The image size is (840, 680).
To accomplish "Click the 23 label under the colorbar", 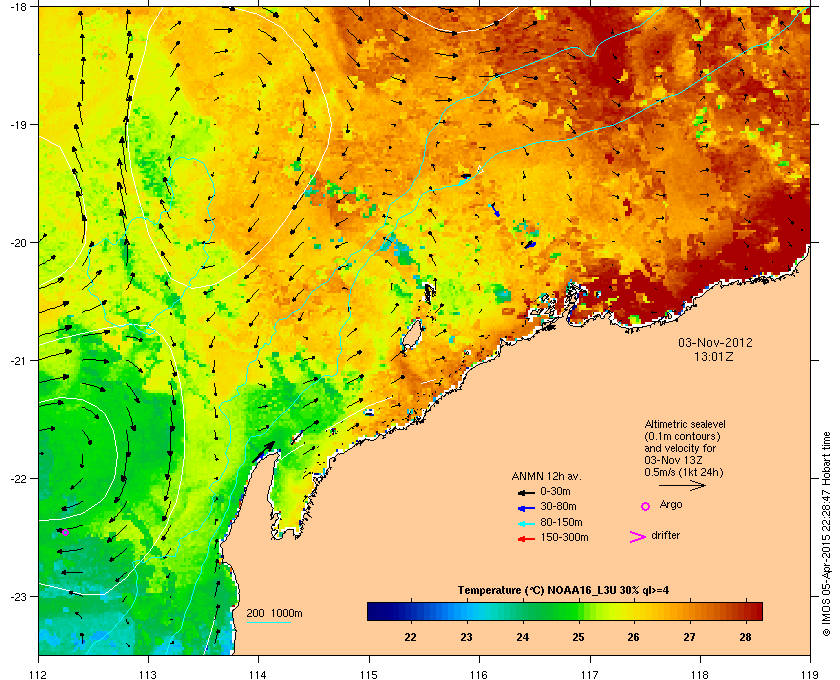I will pyautogui.click(x=466, y=637).
